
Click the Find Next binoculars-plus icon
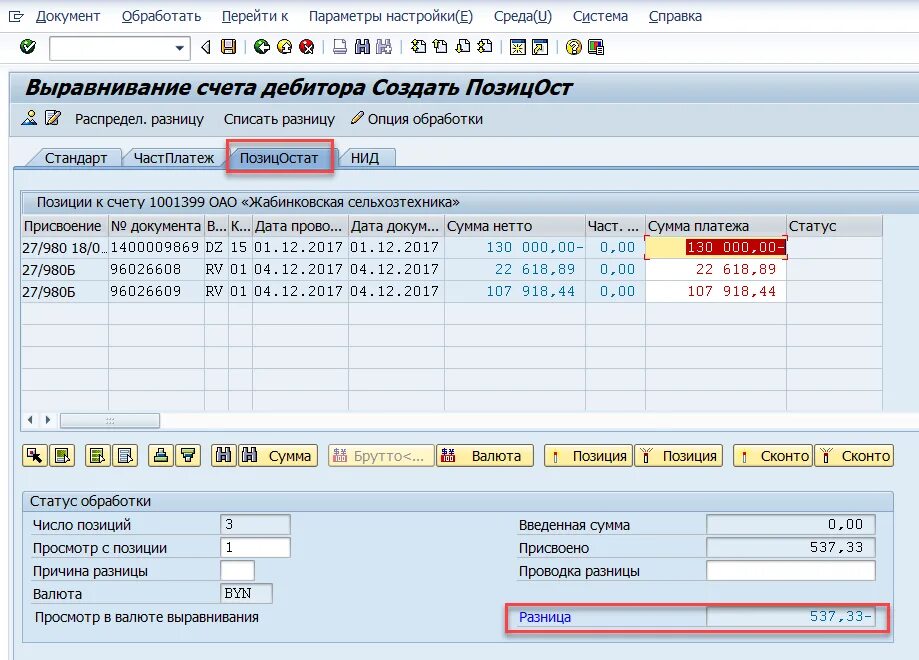(x=384, y=47)
